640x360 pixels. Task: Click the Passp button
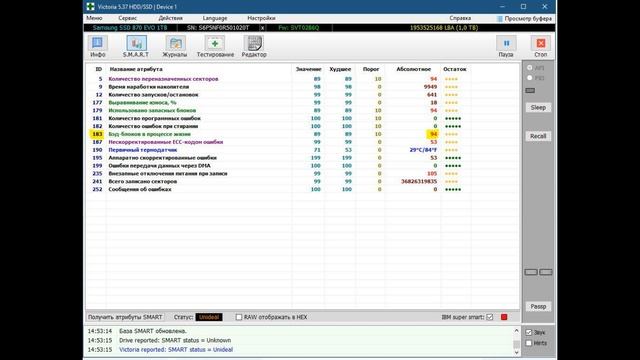538,307
